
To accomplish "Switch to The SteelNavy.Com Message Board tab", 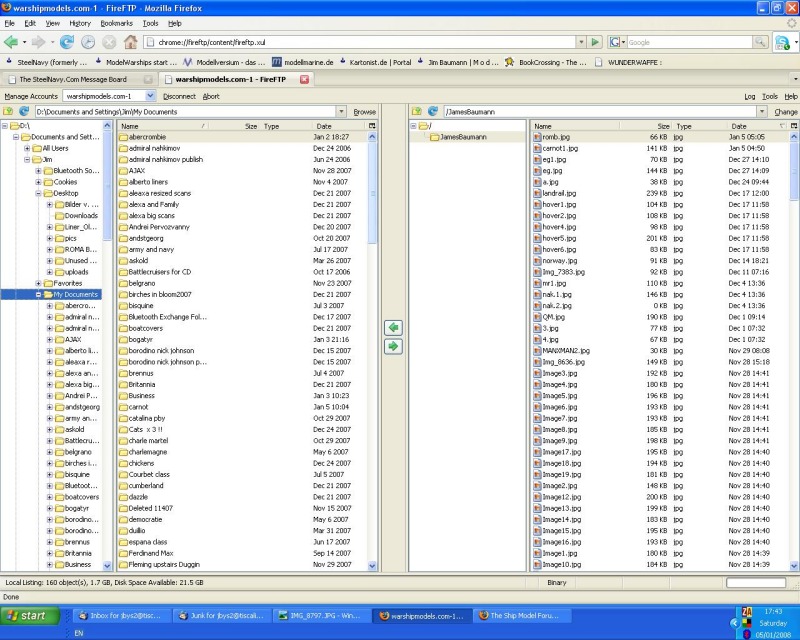I will pyautogui.click(x=73, y=79).
